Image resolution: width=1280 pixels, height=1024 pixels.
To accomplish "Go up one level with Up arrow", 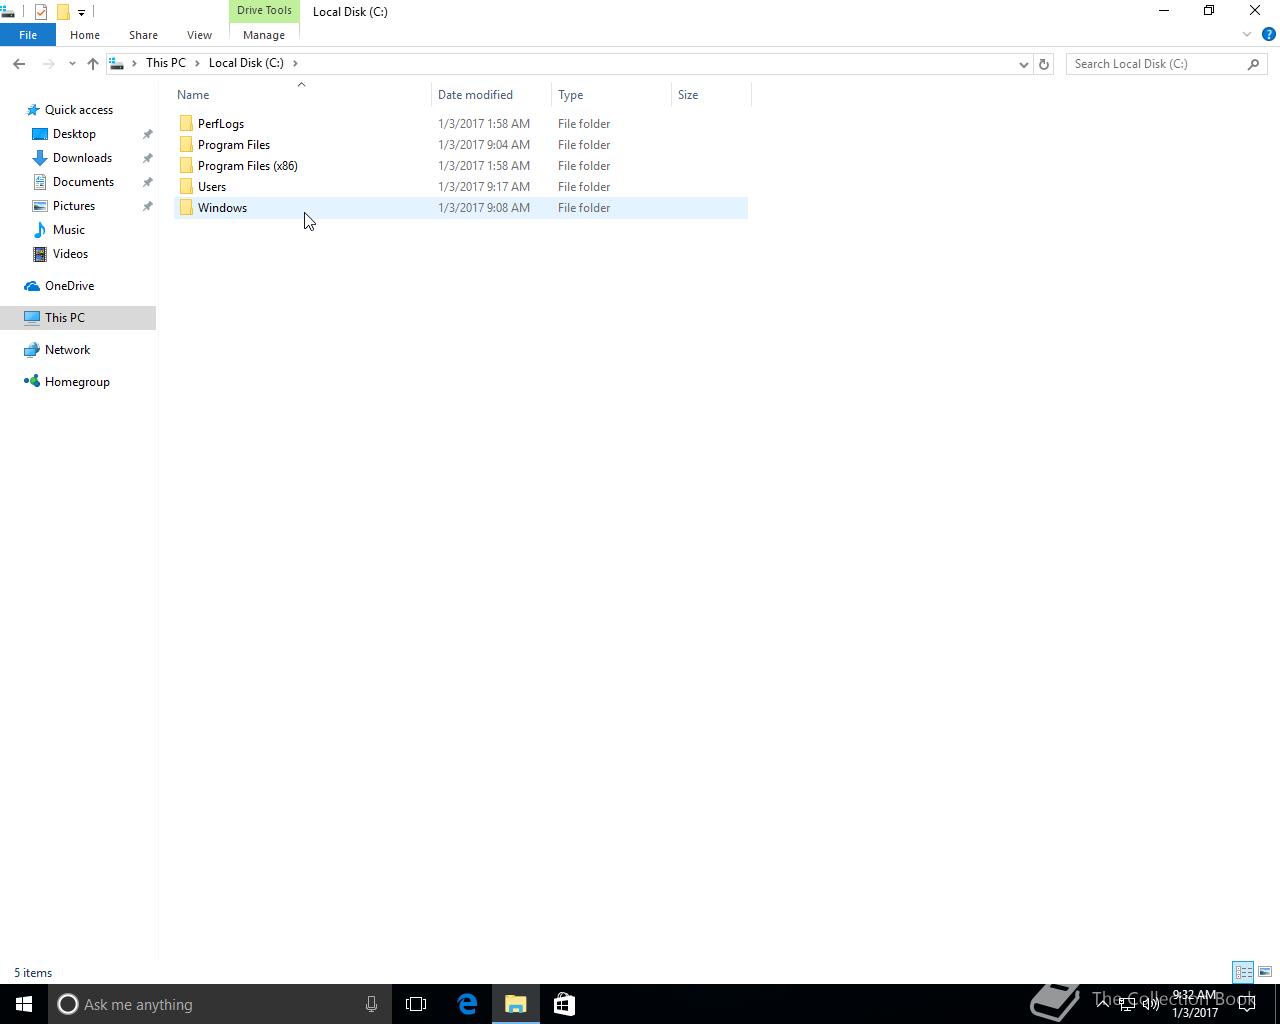I will (x=93, y=64).
